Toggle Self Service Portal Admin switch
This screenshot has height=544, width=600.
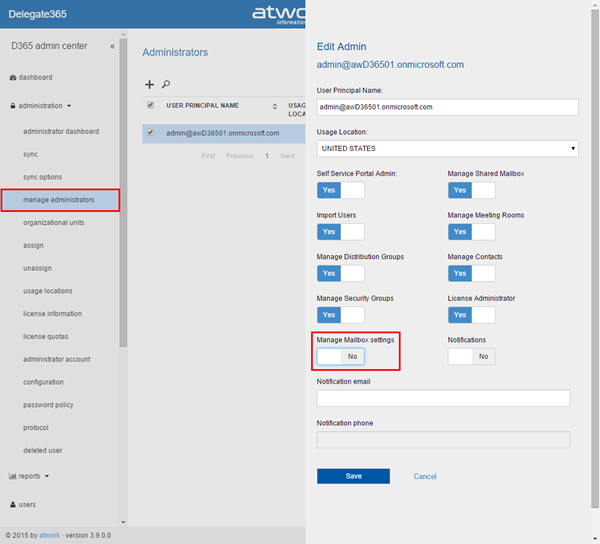click(x=341, y=190)
